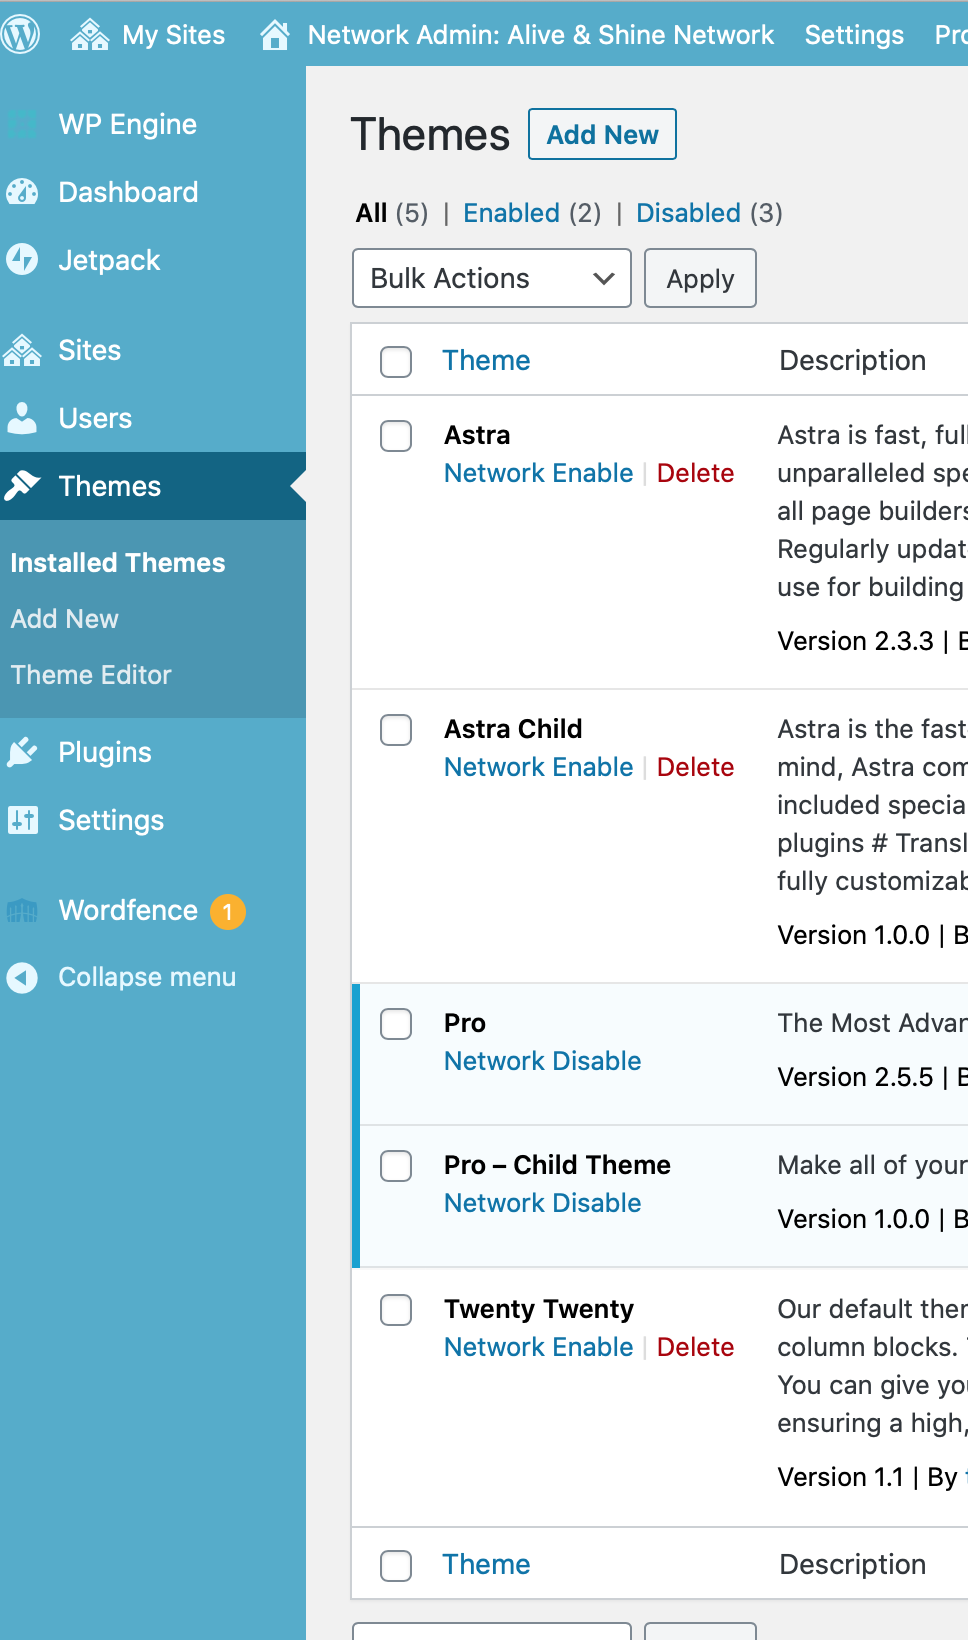Open Network Admin: Alive & Shine Network menu
968x1640 pixels.
(541, 35)
